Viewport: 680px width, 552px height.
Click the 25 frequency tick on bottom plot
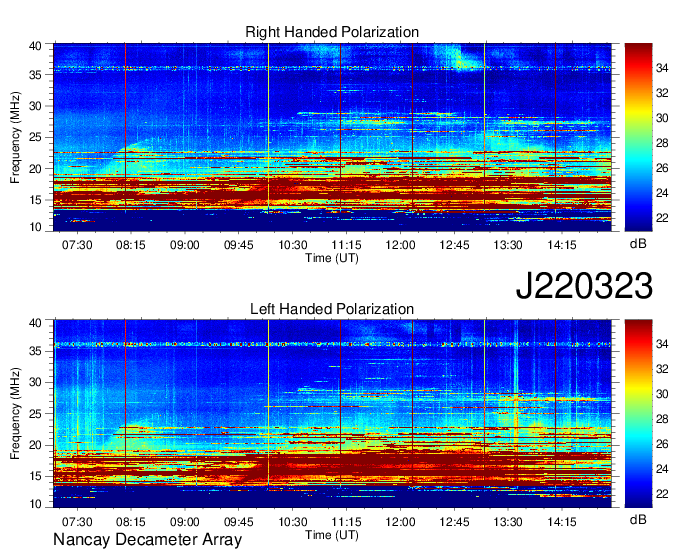coord(35,414)
